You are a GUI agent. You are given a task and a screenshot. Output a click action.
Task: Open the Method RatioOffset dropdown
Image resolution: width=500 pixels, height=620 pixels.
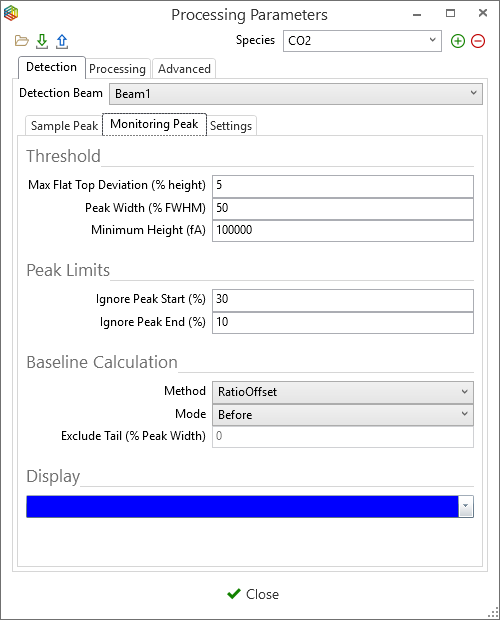point(343,392)
